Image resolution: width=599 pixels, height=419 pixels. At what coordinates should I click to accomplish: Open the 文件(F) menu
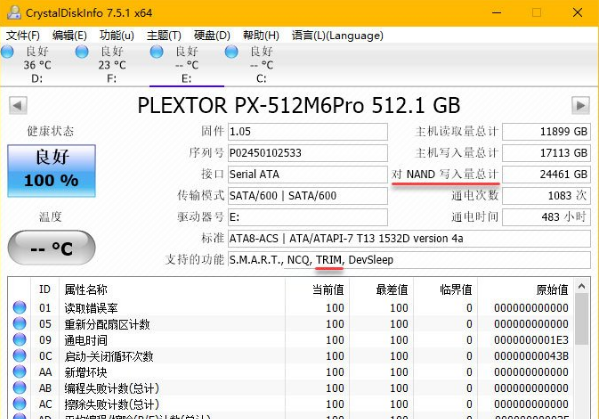click(23, 36)
